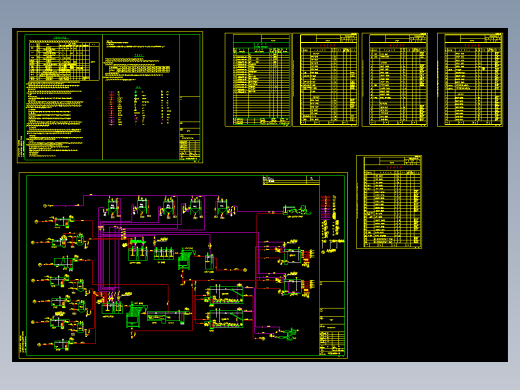Select the last hopper tank in top row
Viewport: 520px width, 390px height.
[221, 207]
